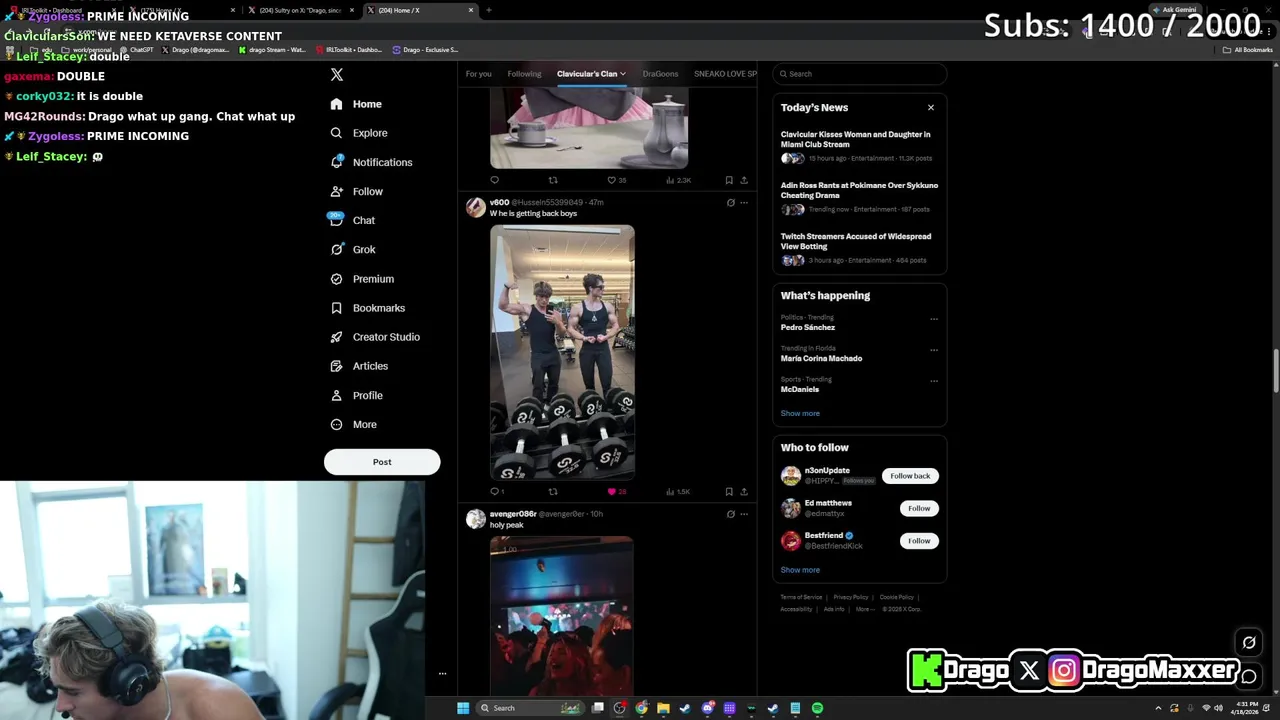Open Terms of Service link
Image resolution: width=1280 pixels, height=720 pixels.
click(801, 597)
